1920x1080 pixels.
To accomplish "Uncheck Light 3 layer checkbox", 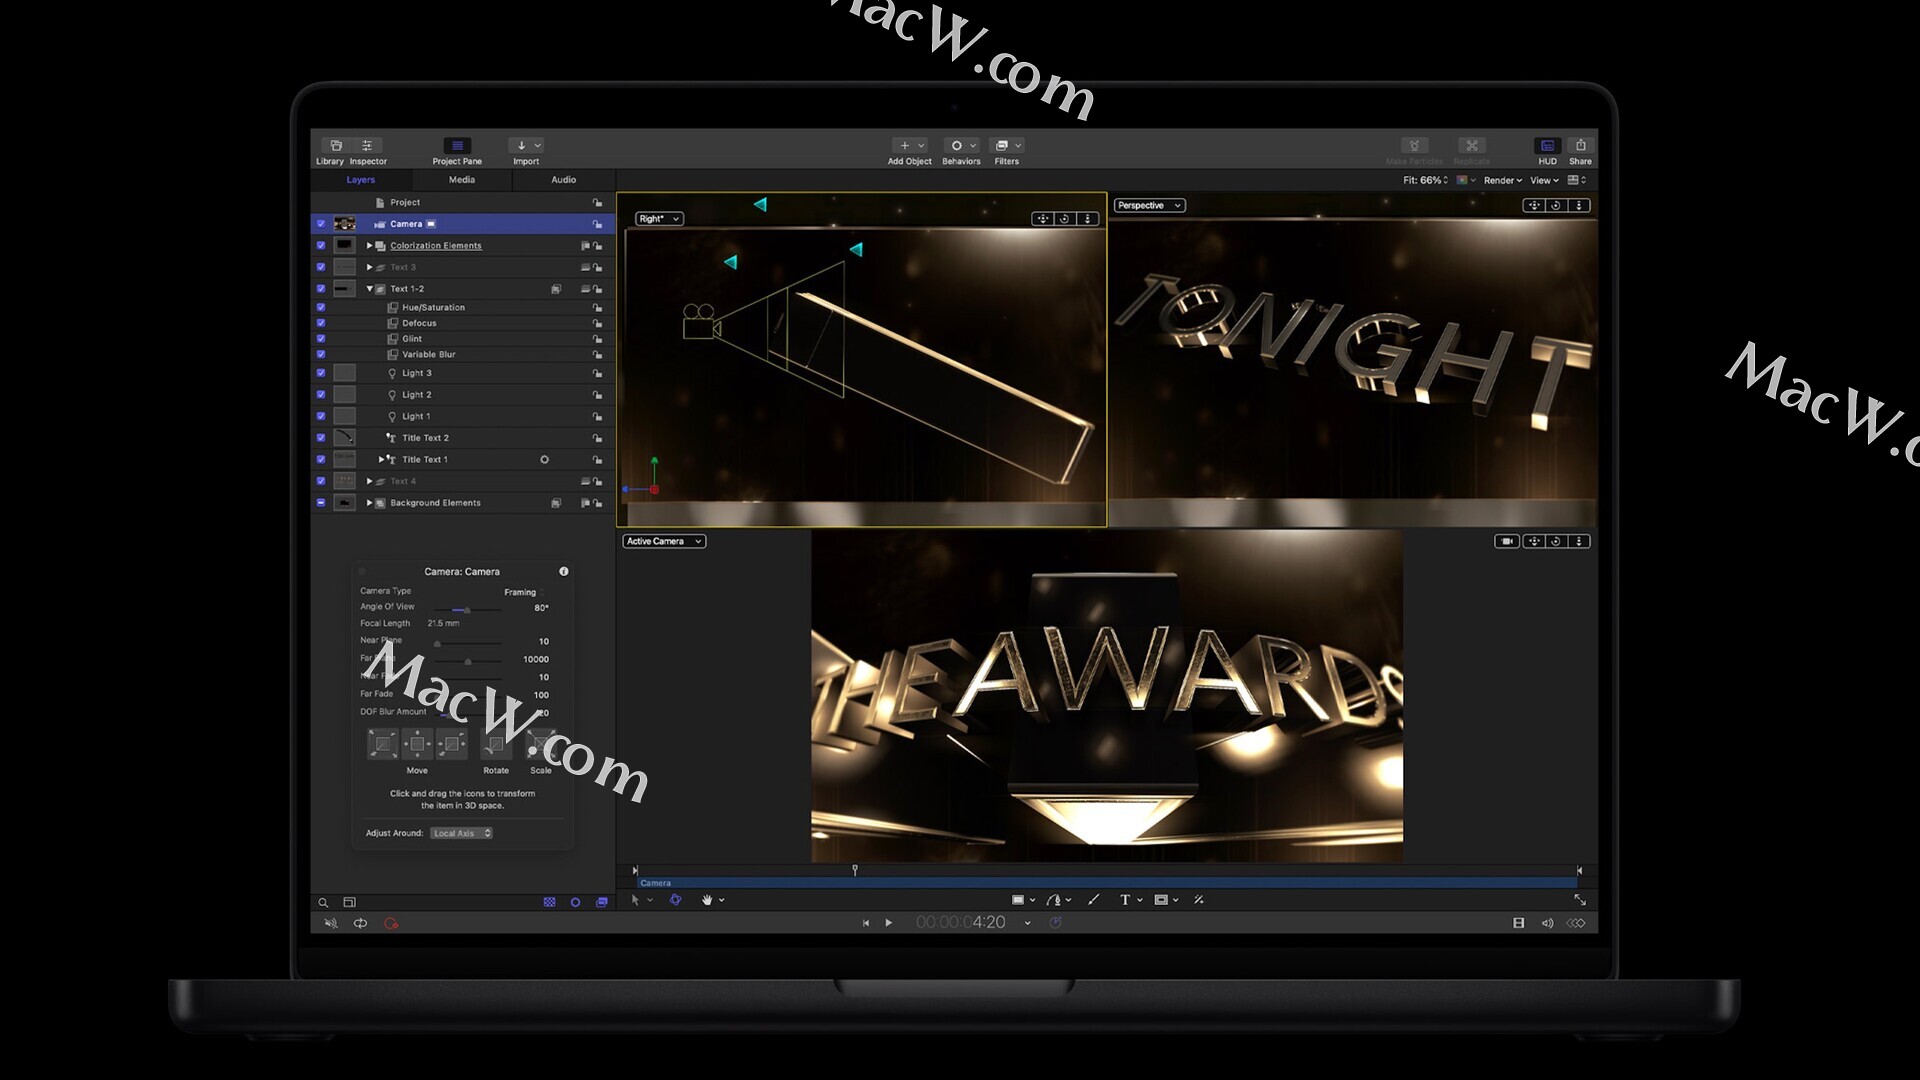I will [321, 373].
